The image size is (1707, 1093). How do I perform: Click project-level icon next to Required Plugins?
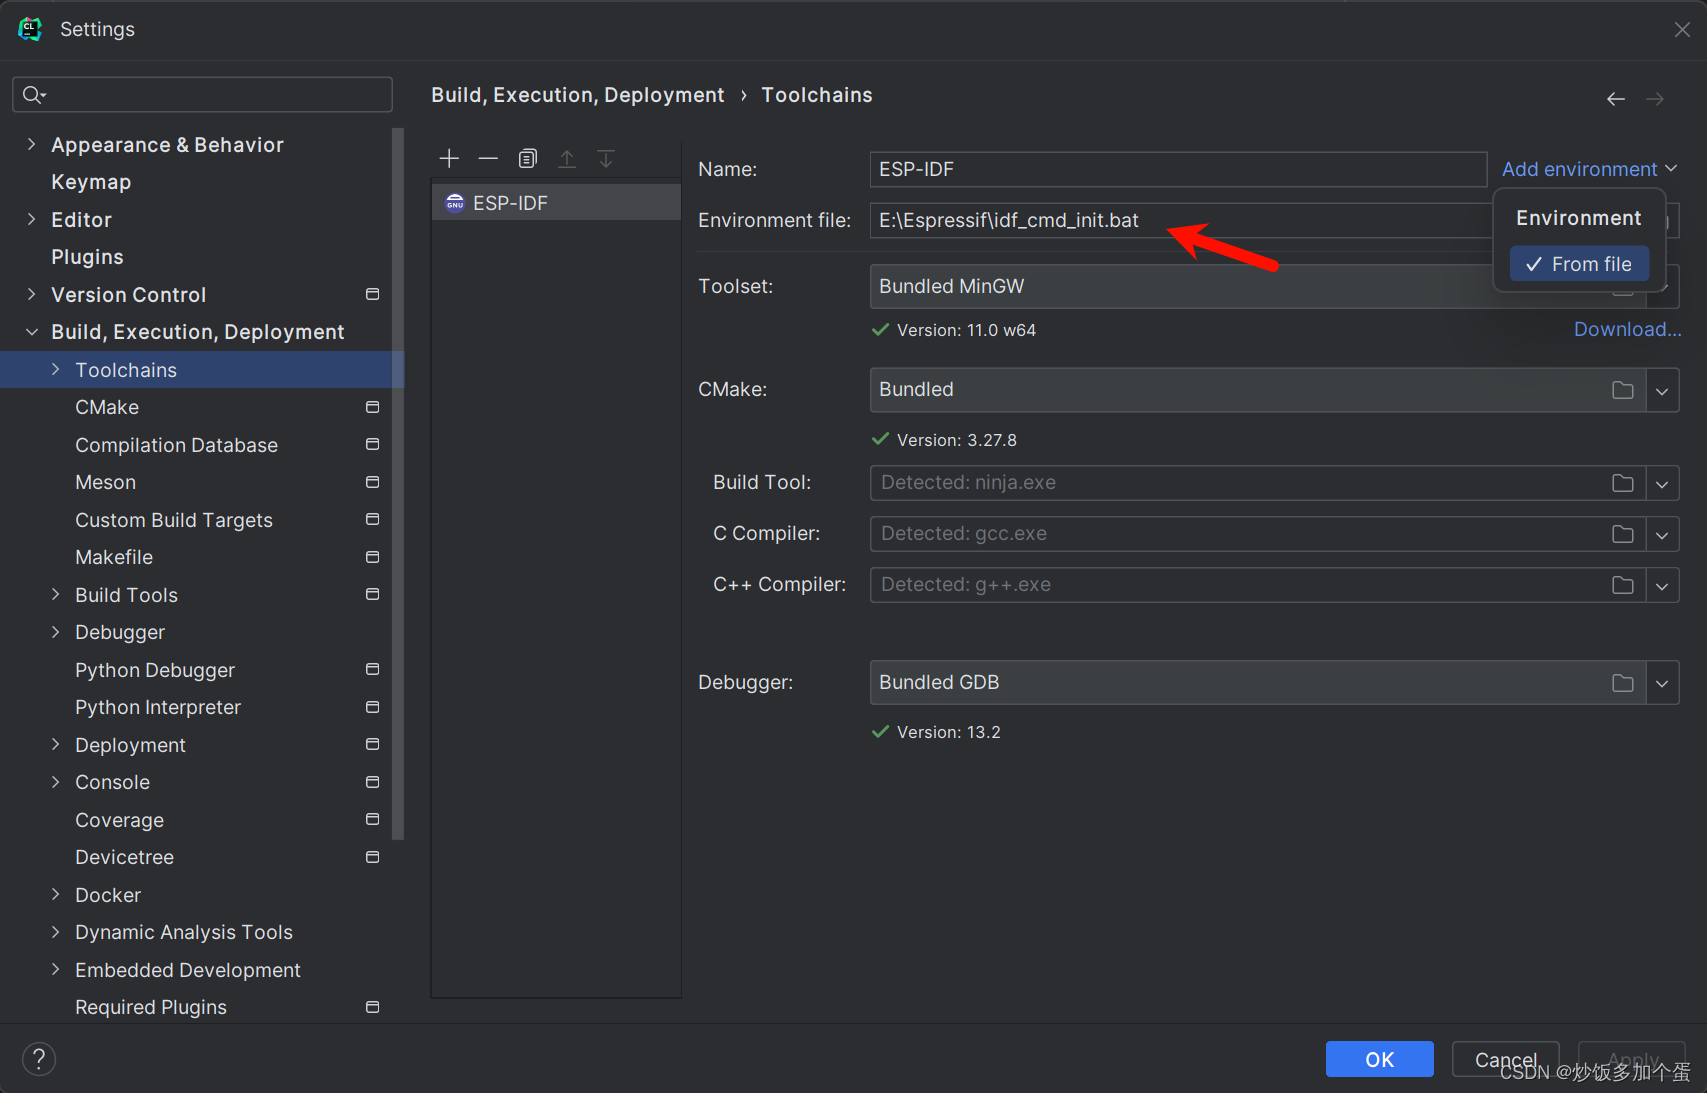point(372,1007)
